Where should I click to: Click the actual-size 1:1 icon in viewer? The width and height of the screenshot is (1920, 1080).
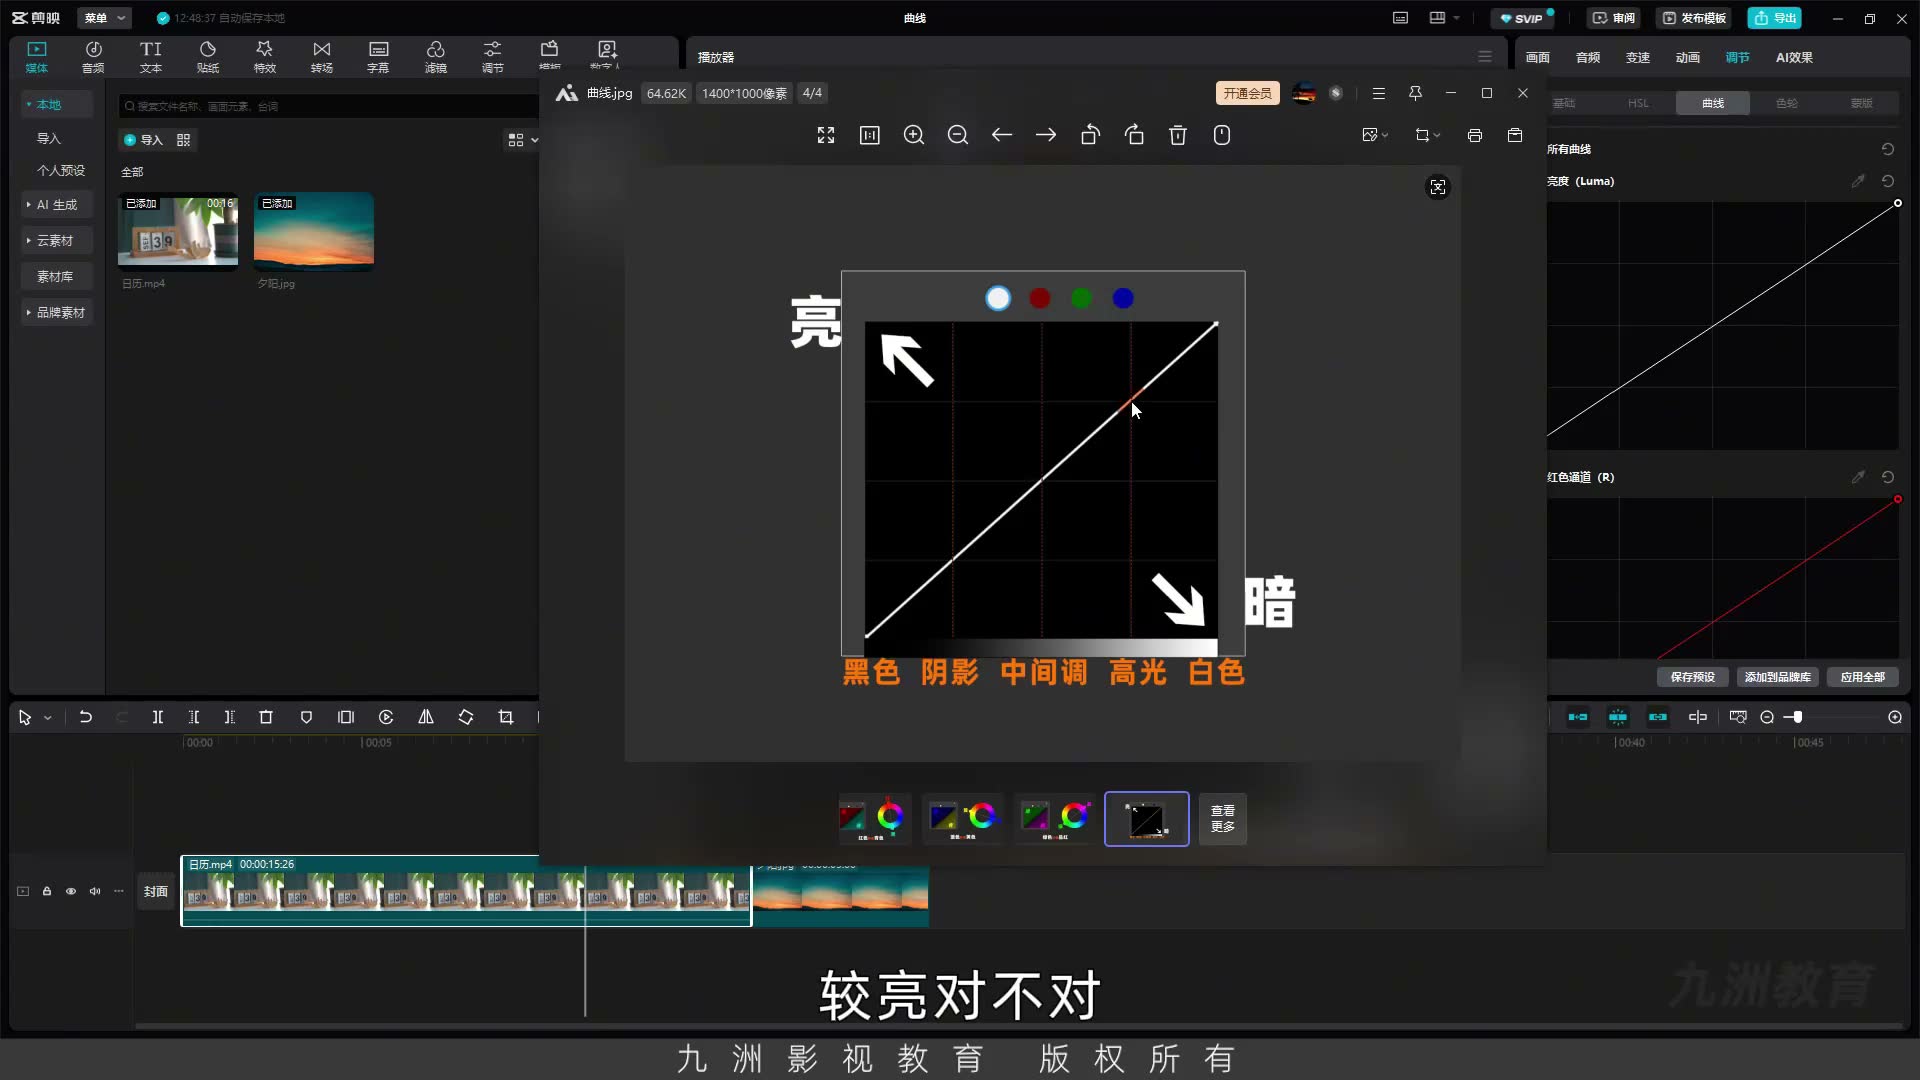(x=870, y=135)
